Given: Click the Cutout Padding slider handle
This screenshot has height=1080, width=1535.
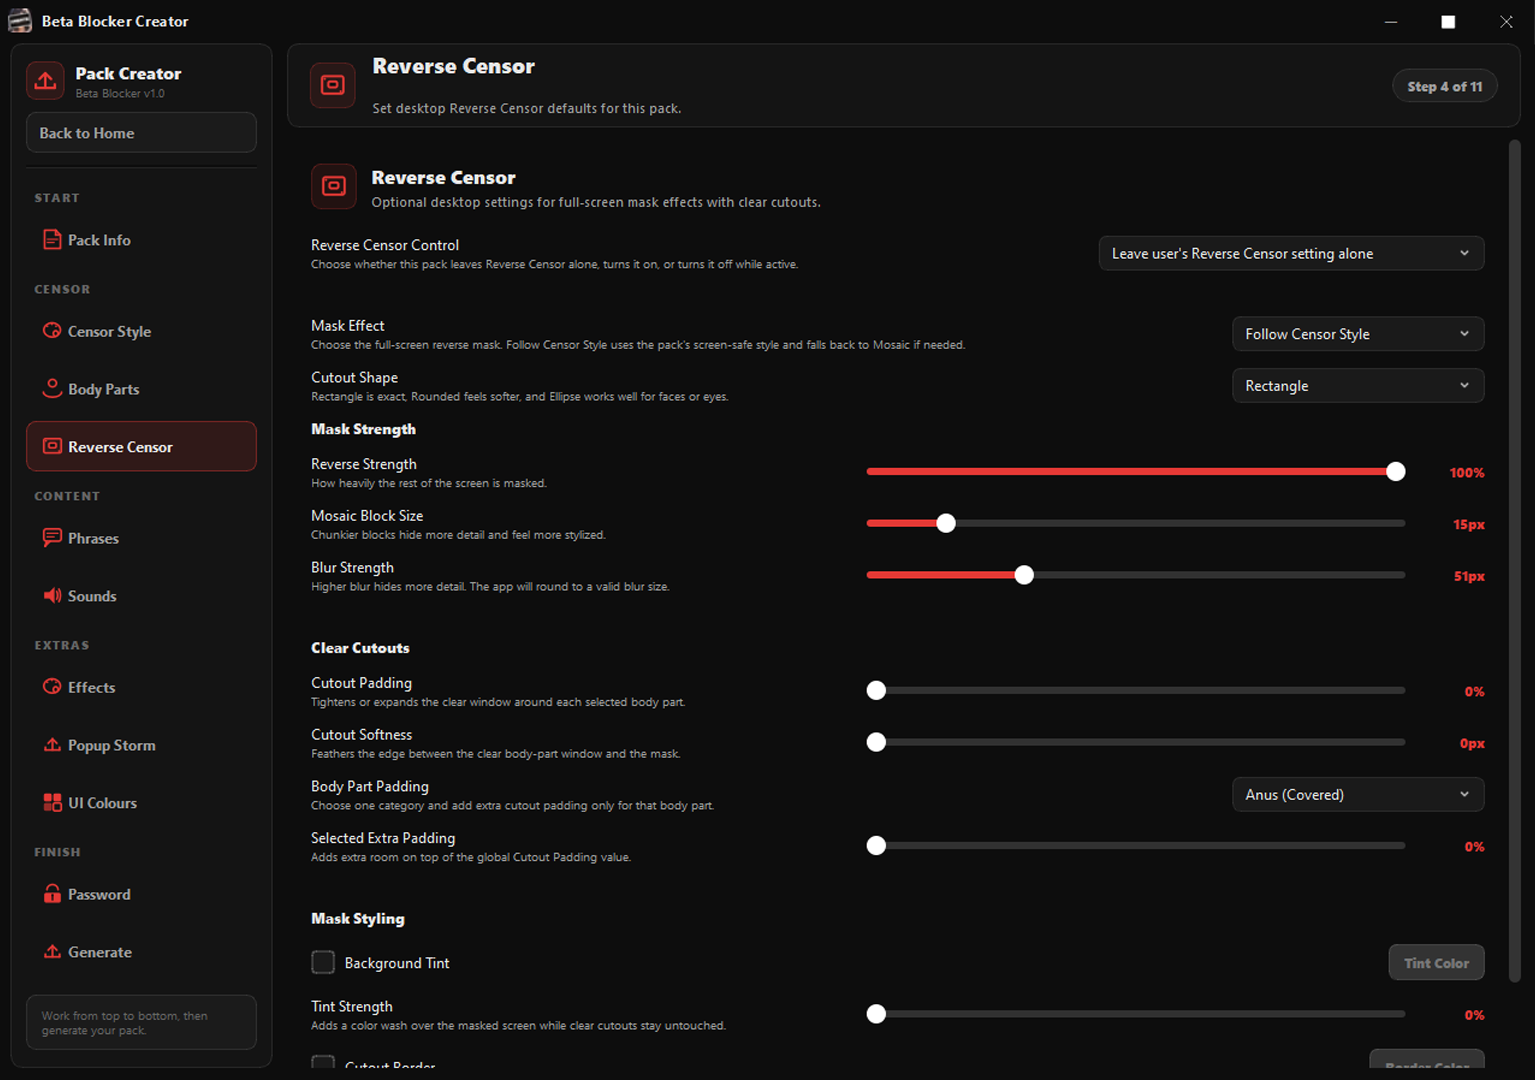Looking at the screenshot, I should (x=876, y=690).
